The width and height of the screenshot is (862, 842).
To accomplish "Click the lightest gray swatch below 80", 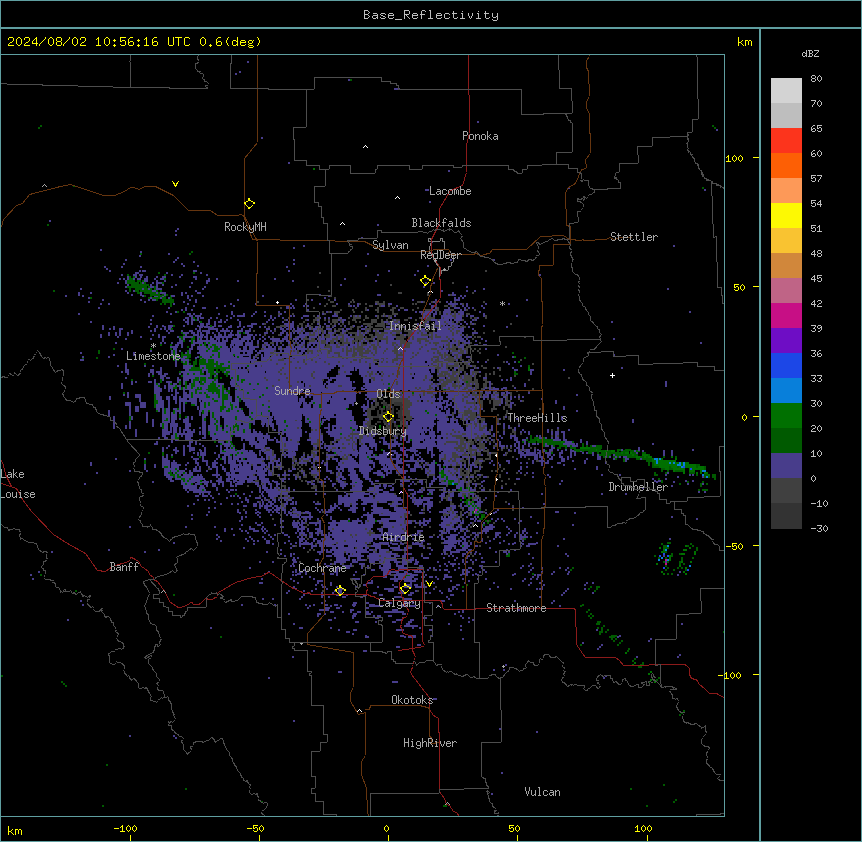I will click(x=786, y=91).
